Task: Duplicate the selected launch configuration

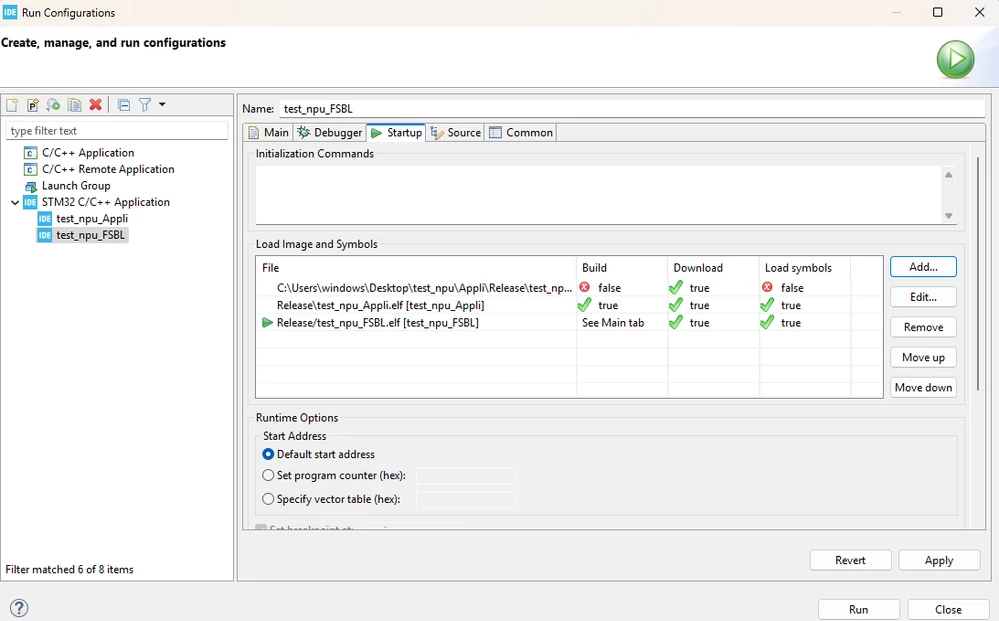Action: pyautogui.click(x=75, y=104)
